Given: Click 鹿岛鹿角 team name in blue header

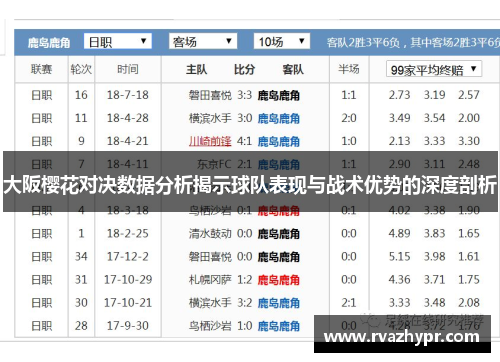Looking at the screenshot, I should pos(49,42).
